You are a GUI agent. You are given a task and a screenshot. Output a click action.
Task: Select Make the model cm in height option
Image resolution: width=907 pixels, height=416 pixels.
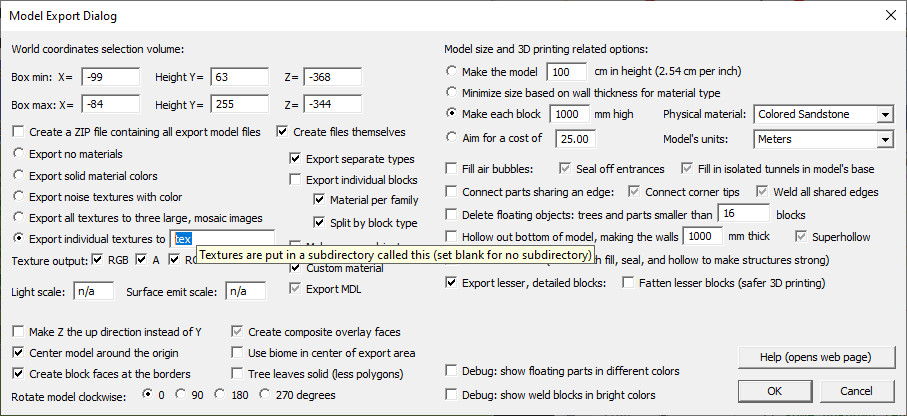click(x=452, y=71)
